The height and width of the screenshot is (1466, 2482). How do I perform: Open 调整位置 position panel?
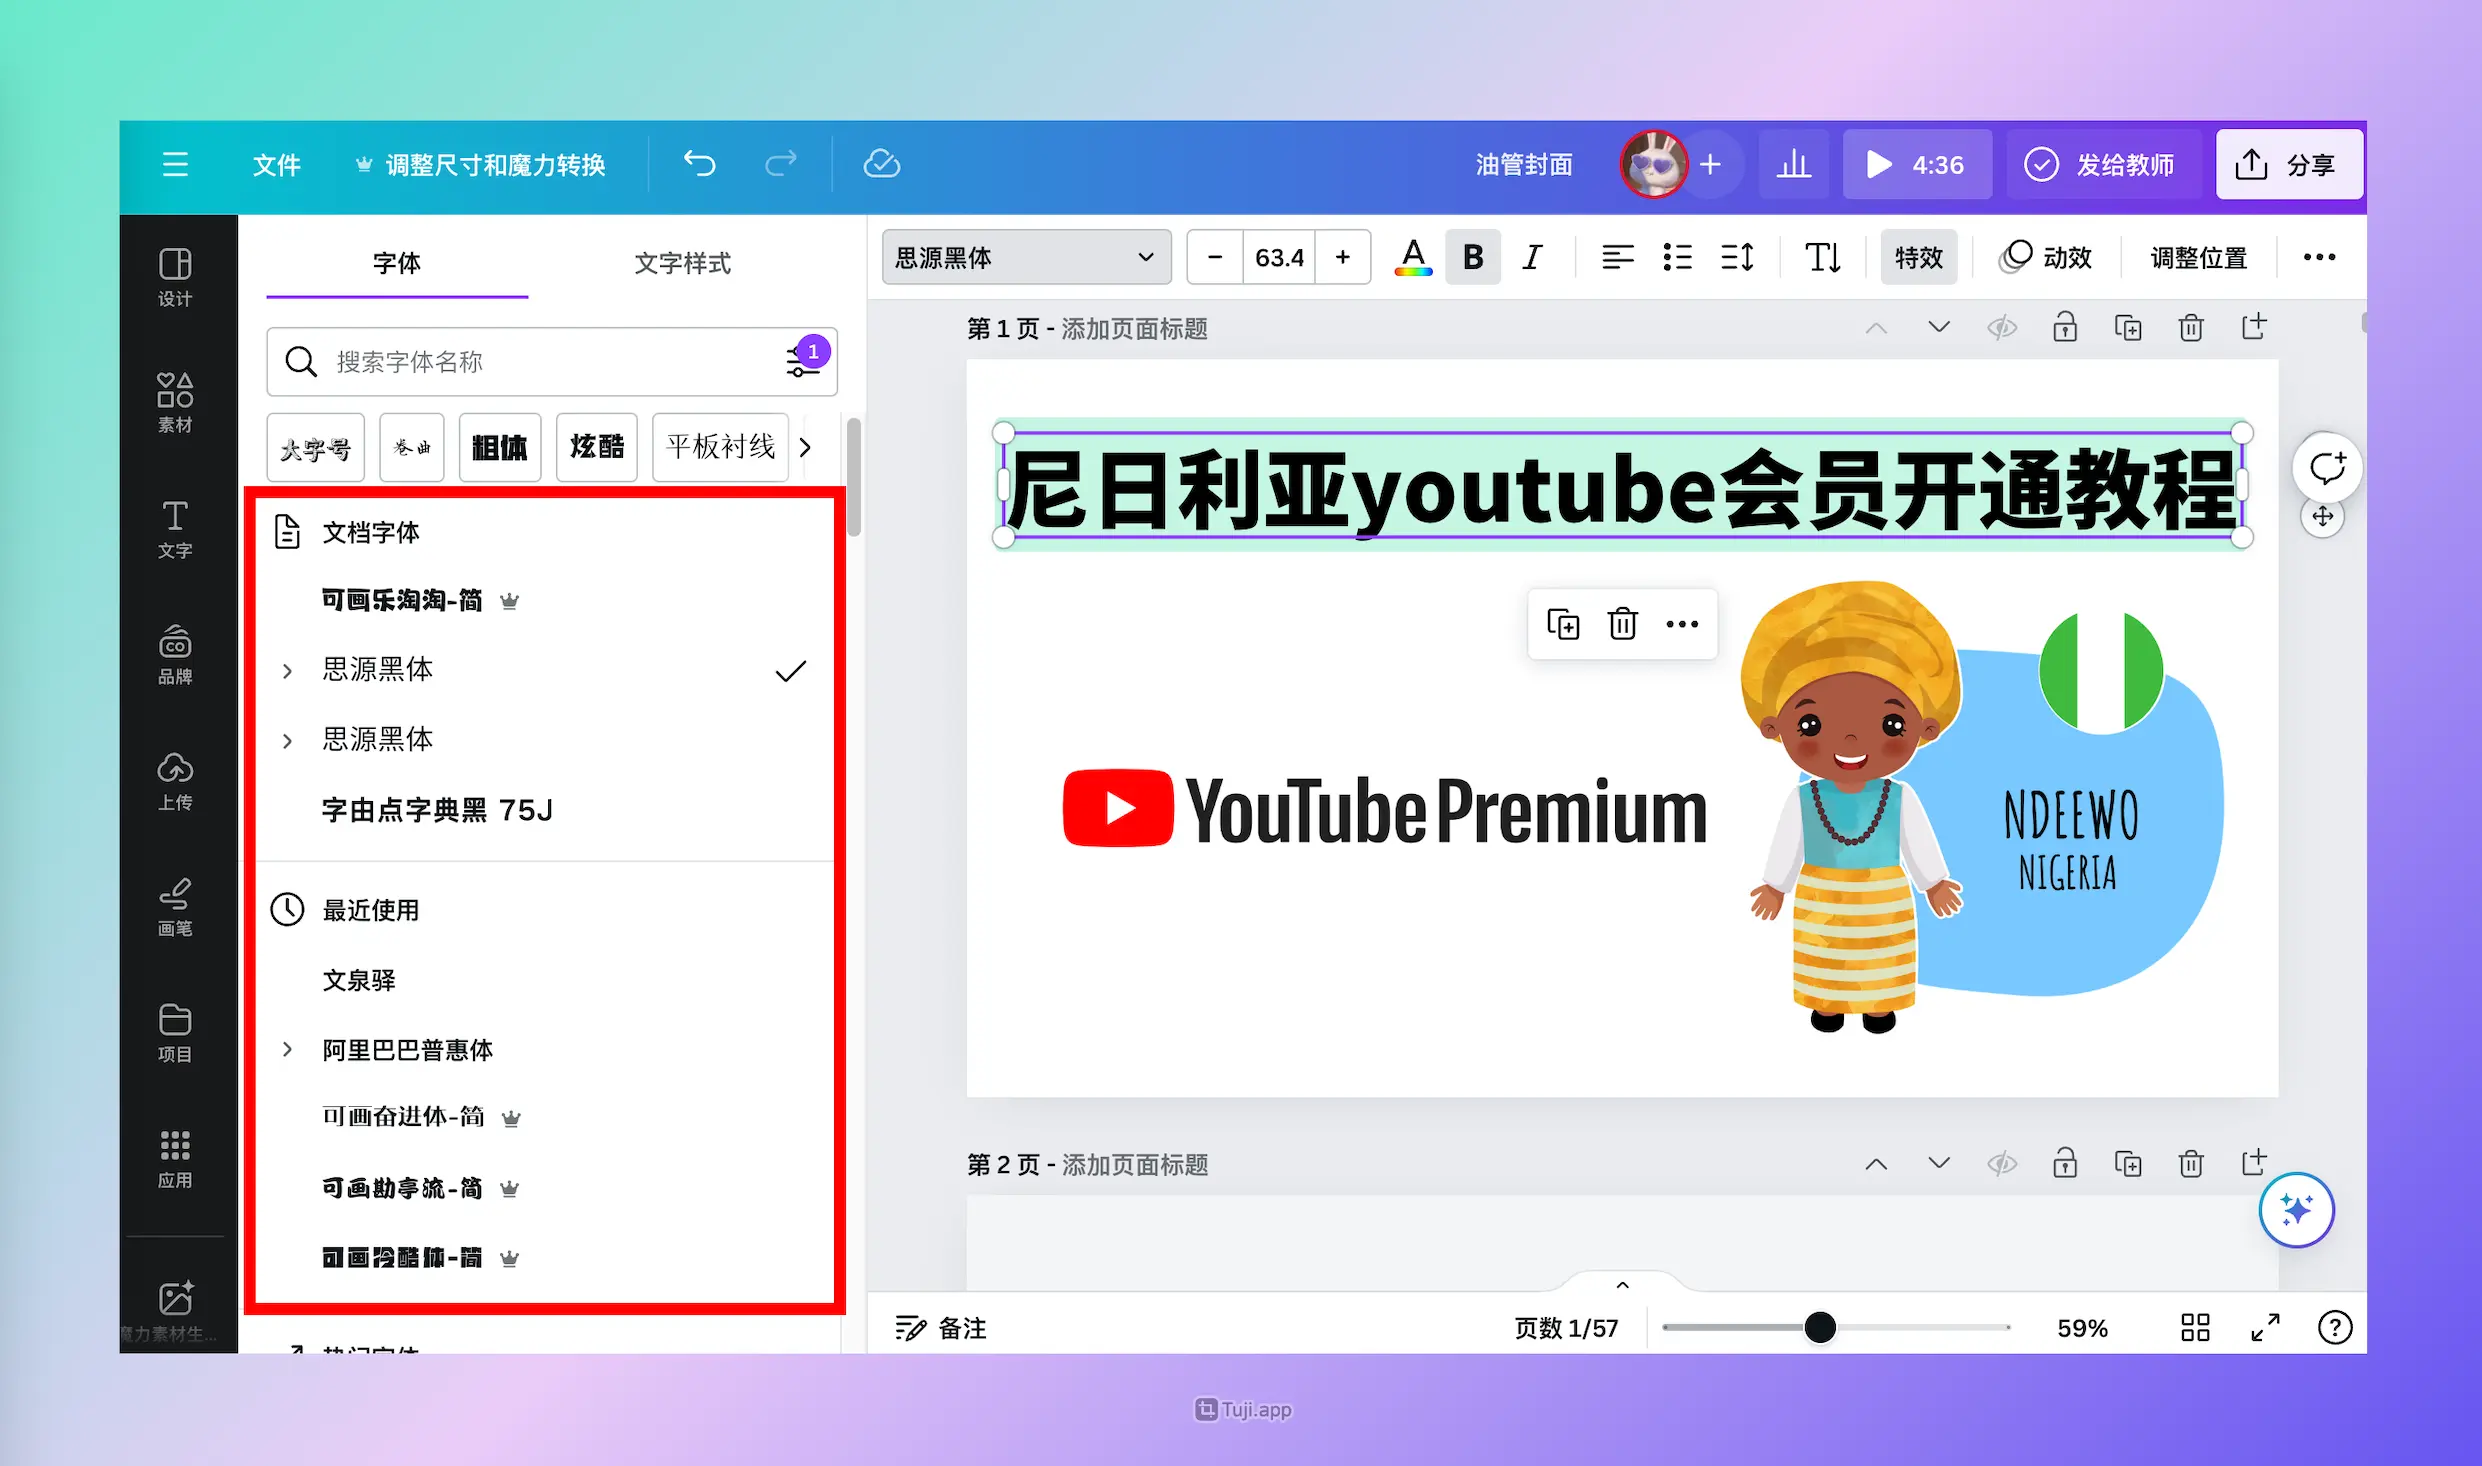pyautogui.click(x=2199, y=258)
